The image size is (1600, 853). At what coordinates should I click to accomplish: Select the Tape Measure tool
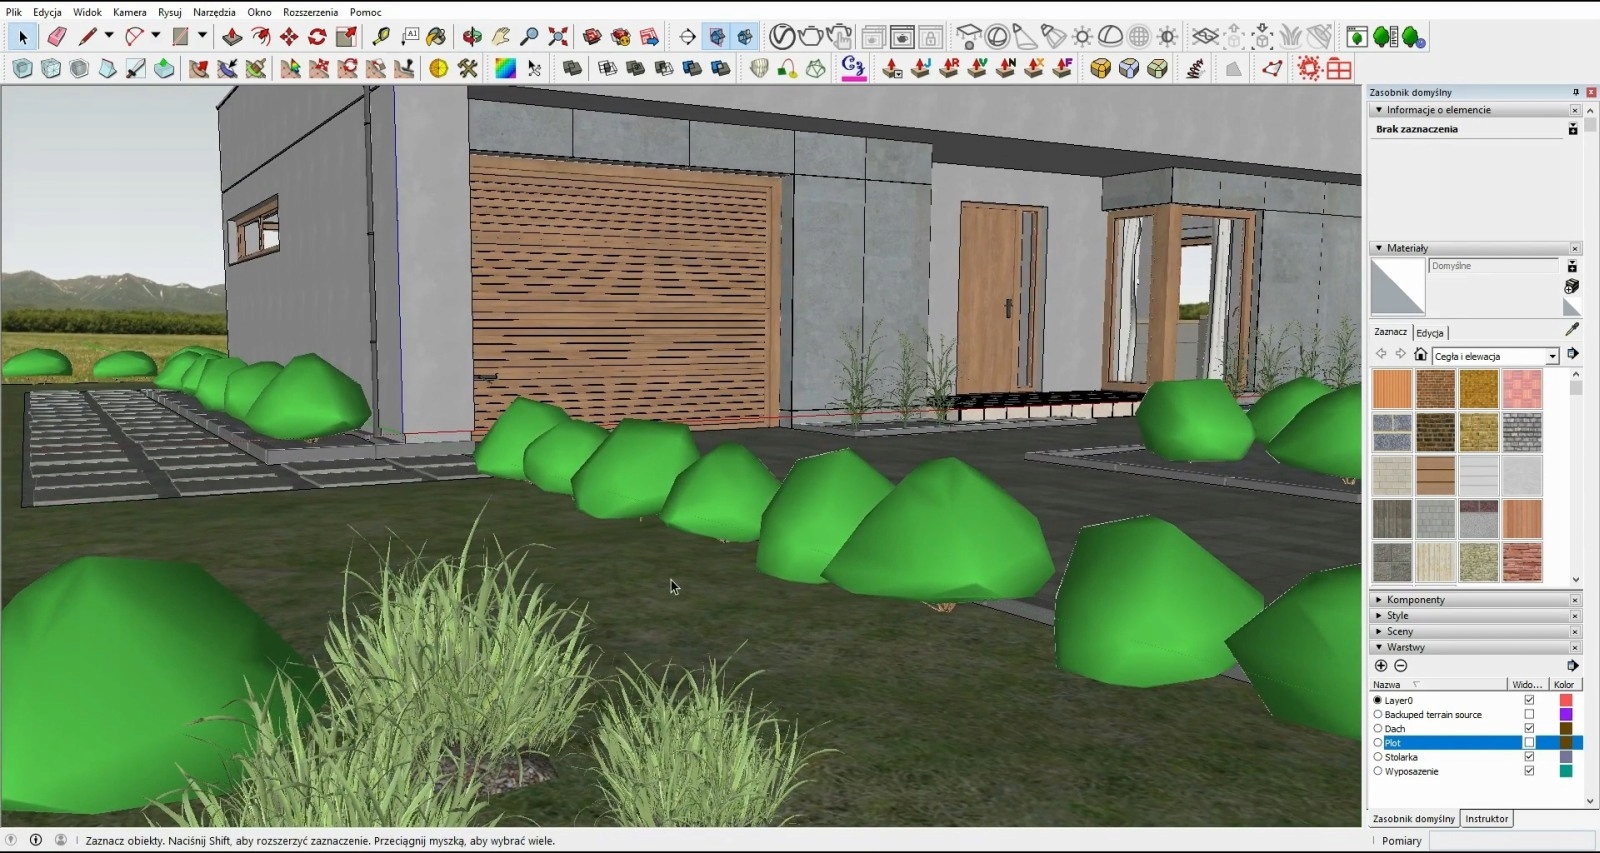point(380,37)
